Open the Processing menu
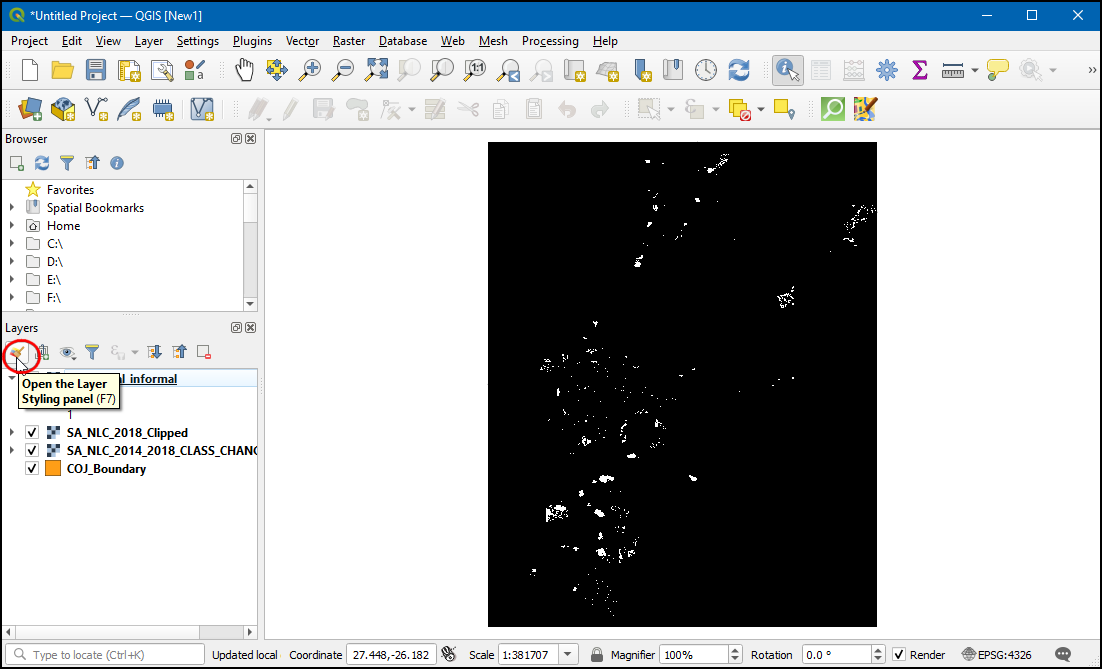 [x=549, y=41]
